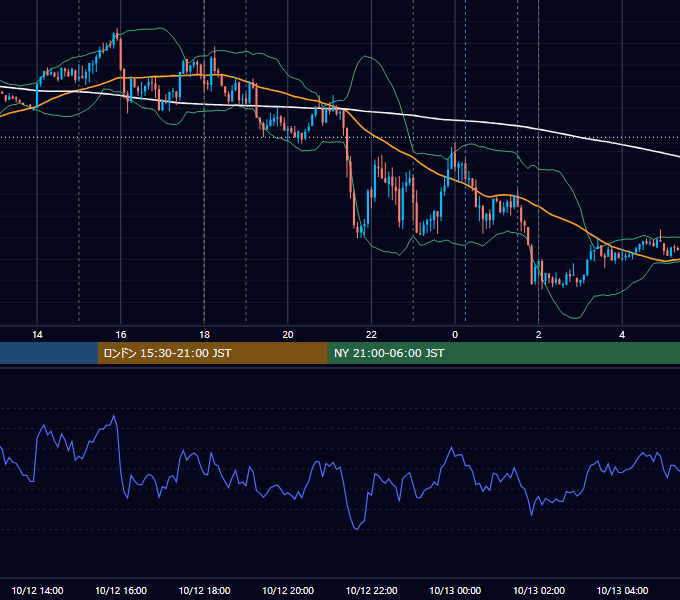
Task: Click hour label 4 on price chart axis
Action: [x=622, y=334]
